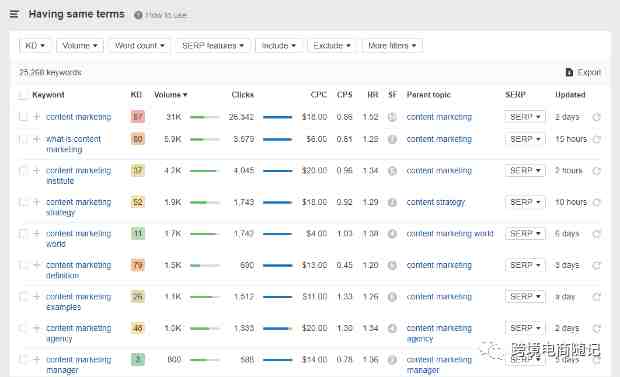Refresh the 'content marketing world' row

[x=596, y=234]
